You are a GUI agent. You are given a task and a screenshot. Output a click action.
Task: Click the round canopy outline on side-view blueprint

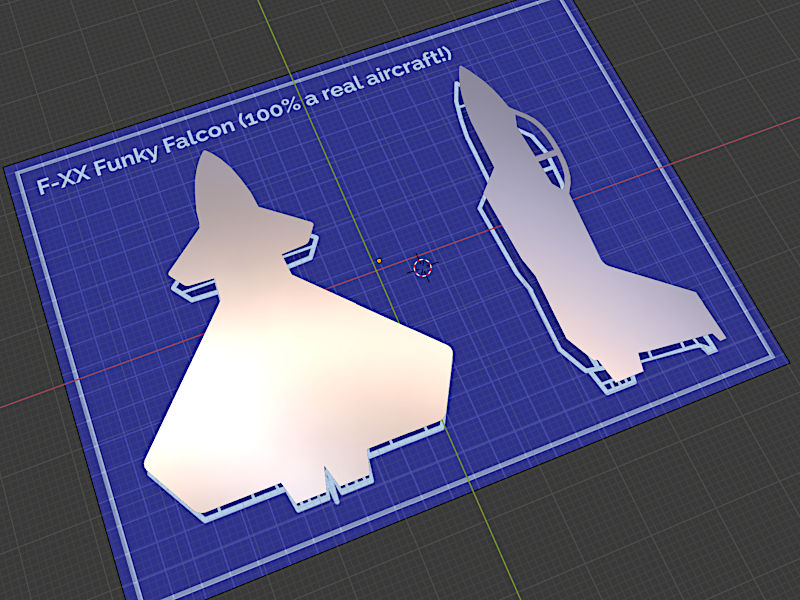coord(544,151)
